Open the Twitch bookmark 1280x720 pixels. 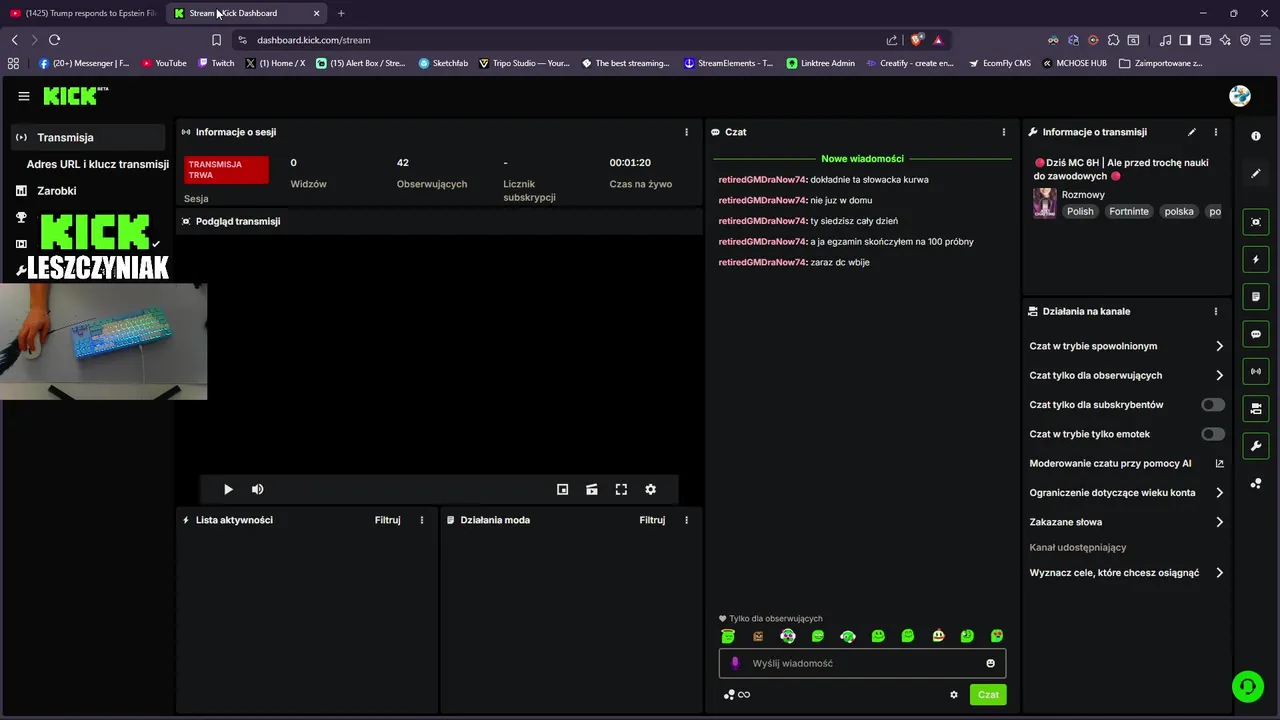[x=216, y=63]
